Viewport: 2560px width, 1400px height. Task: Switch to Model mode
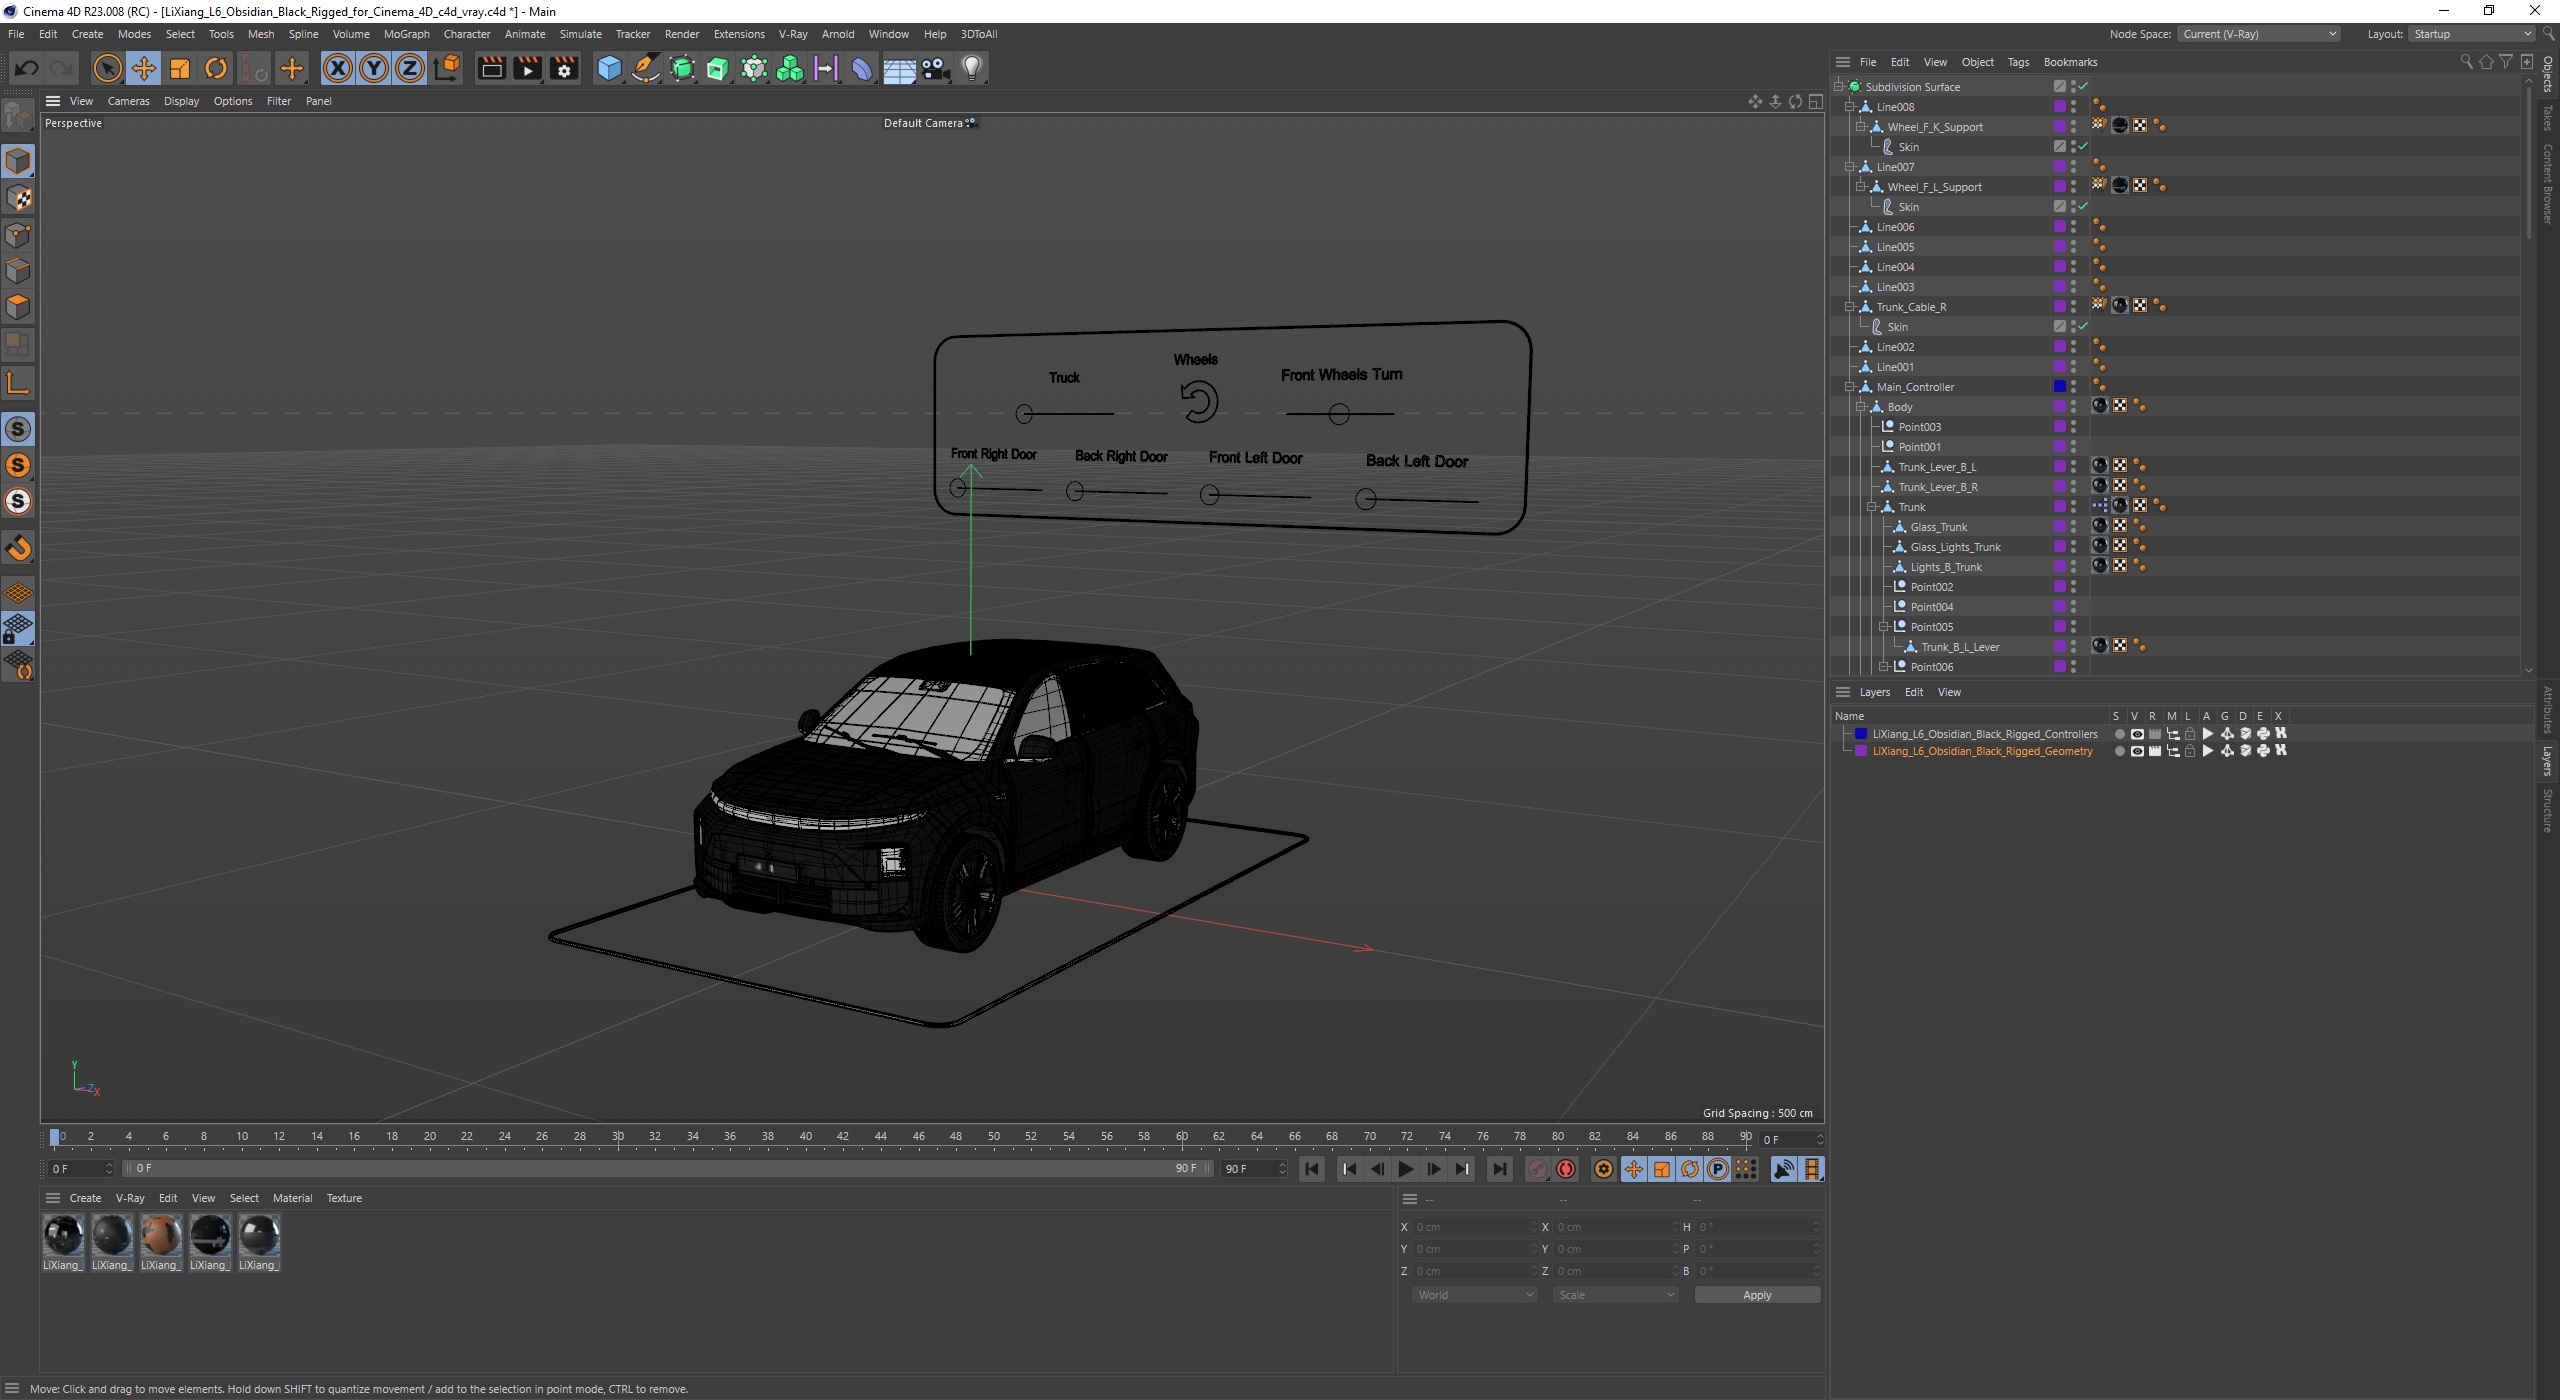pos(18,160)
